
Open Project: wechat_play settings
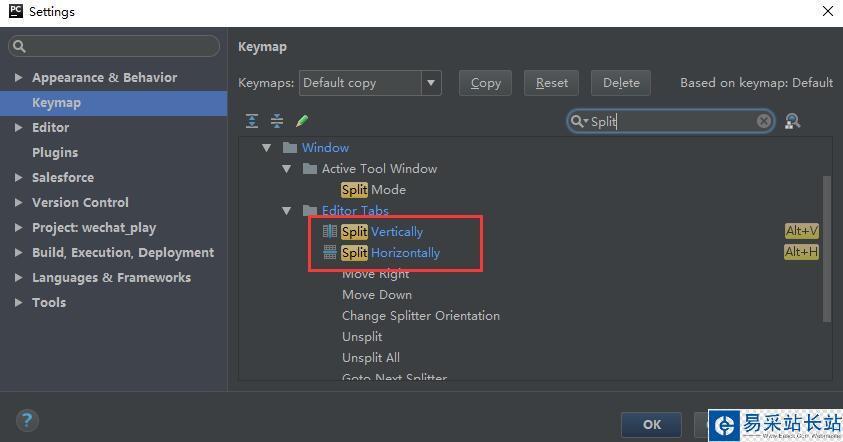94,227
